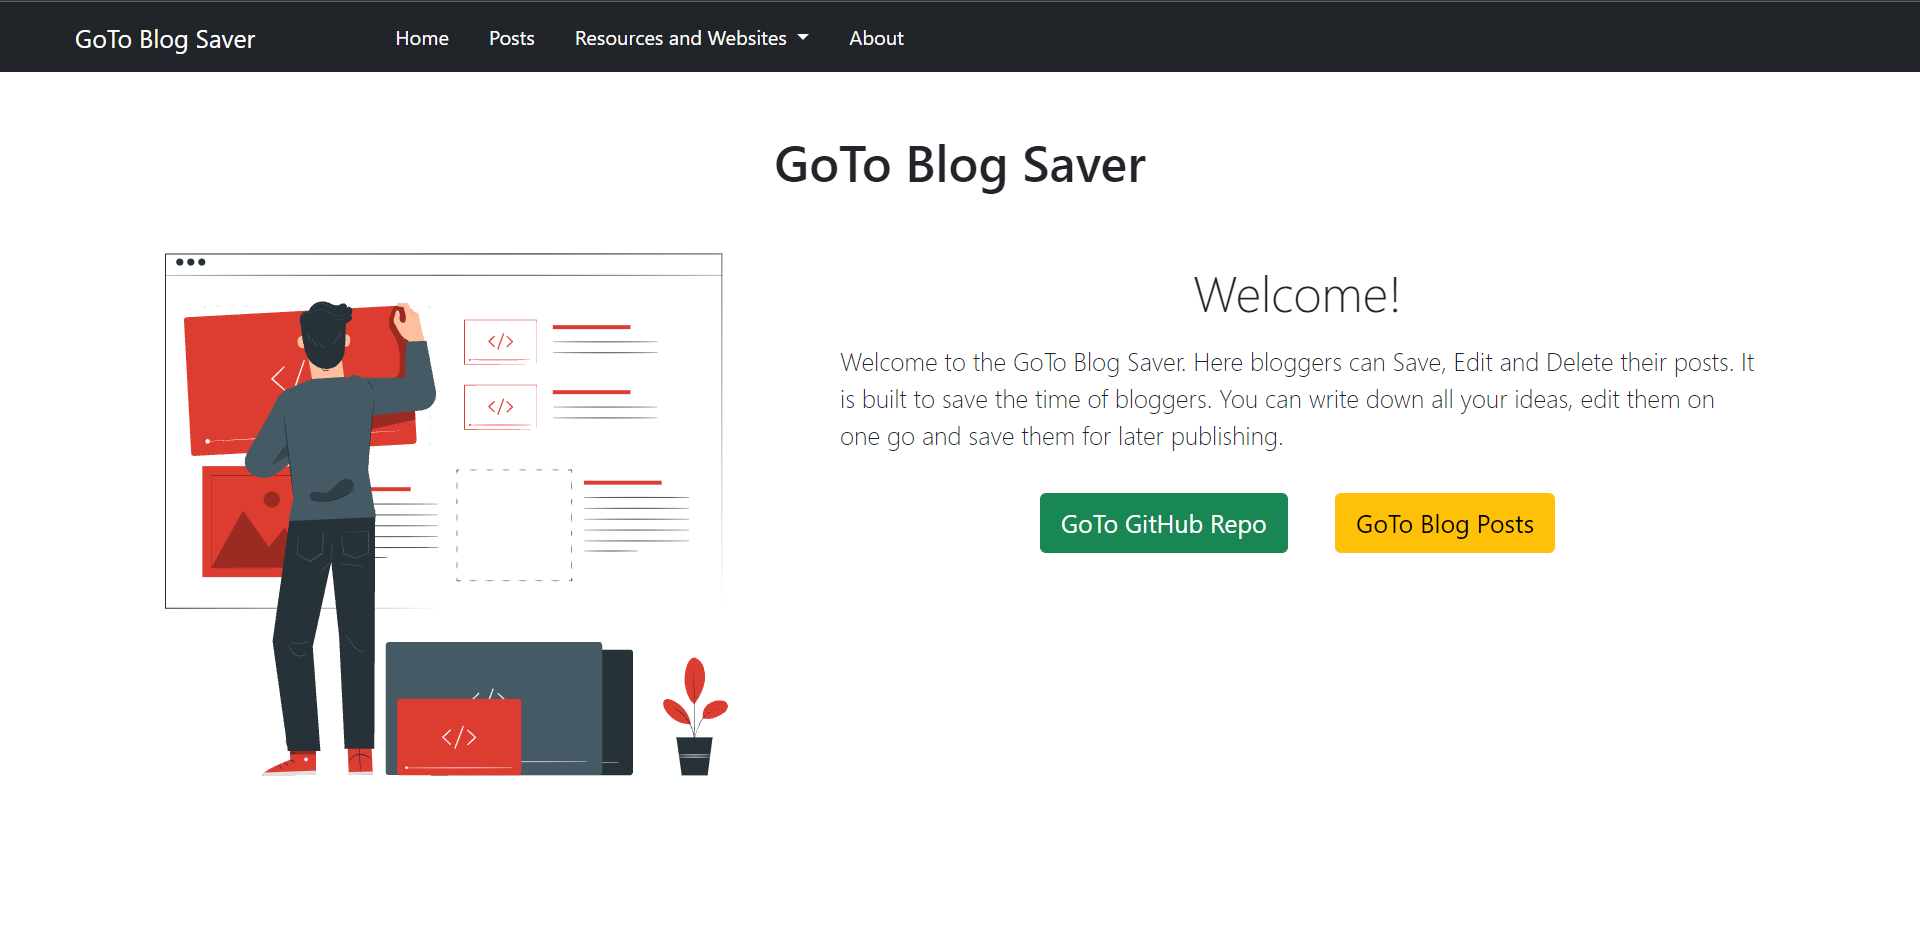Click the welcome description paragraph
The height and width of the screenshot is (932, 1920).
coord(1297,399)
